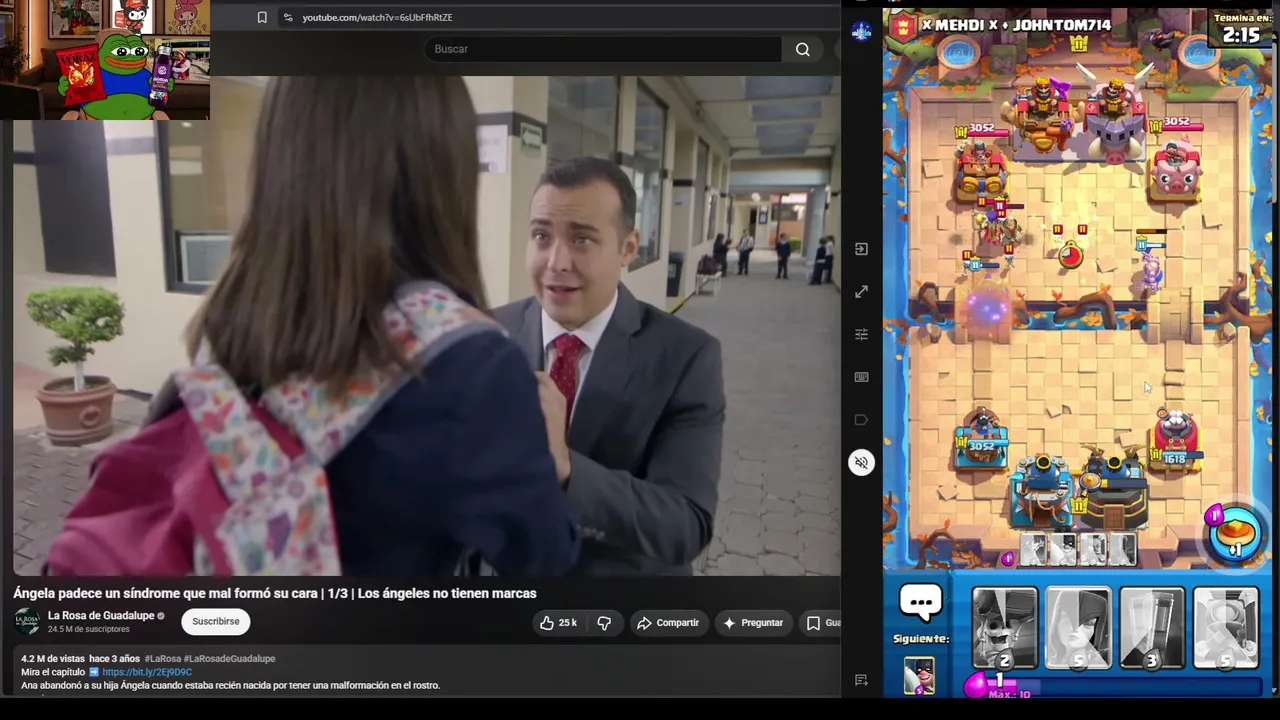Open the Pepe frog webcam overlay thumbnail
The height and width of the screenshot is (720, 1280).
pos(105,60)
